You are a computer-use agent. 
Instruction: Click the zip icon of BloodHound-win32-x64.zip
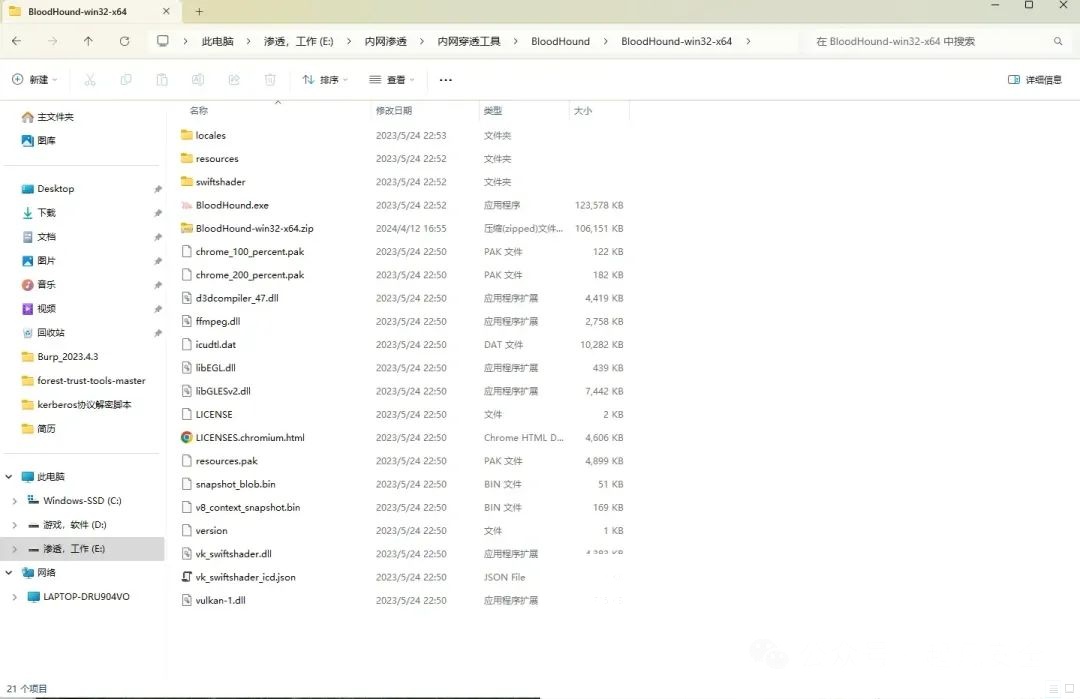[x=186, y=228]
